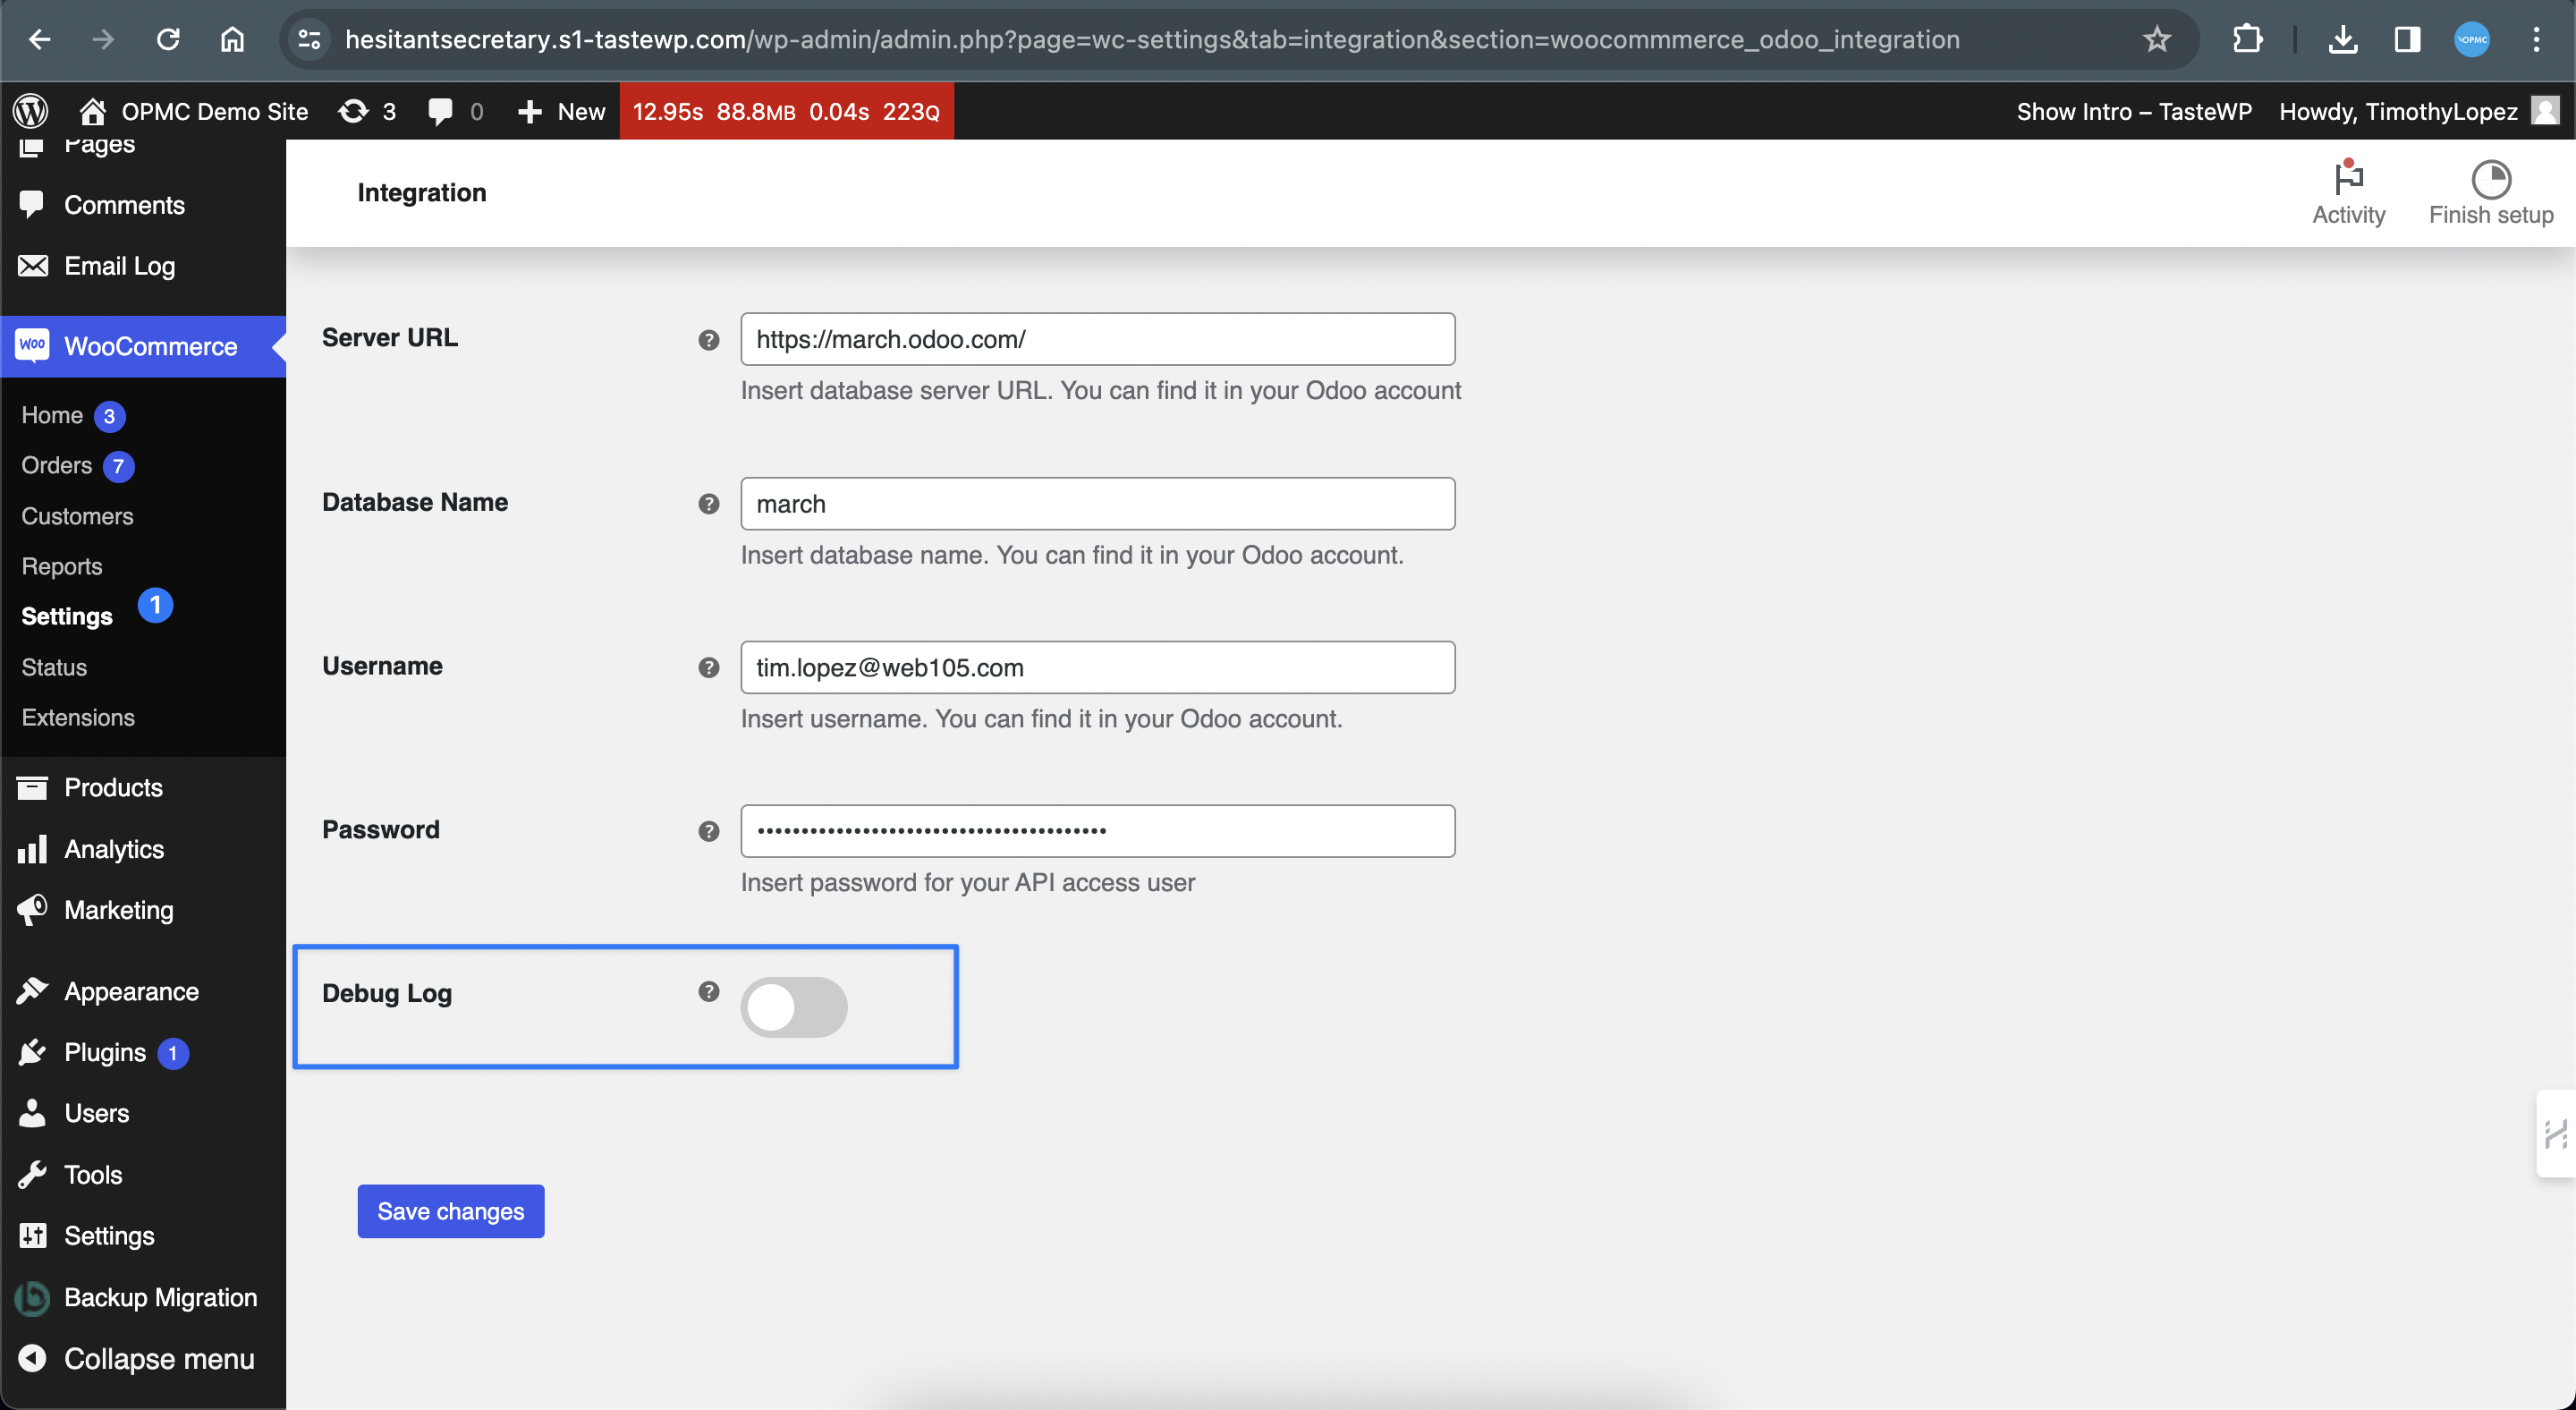Enable the Debug Log toggle
The height and width of the screenshot is (1410, 2576).
coord(794,1007)
